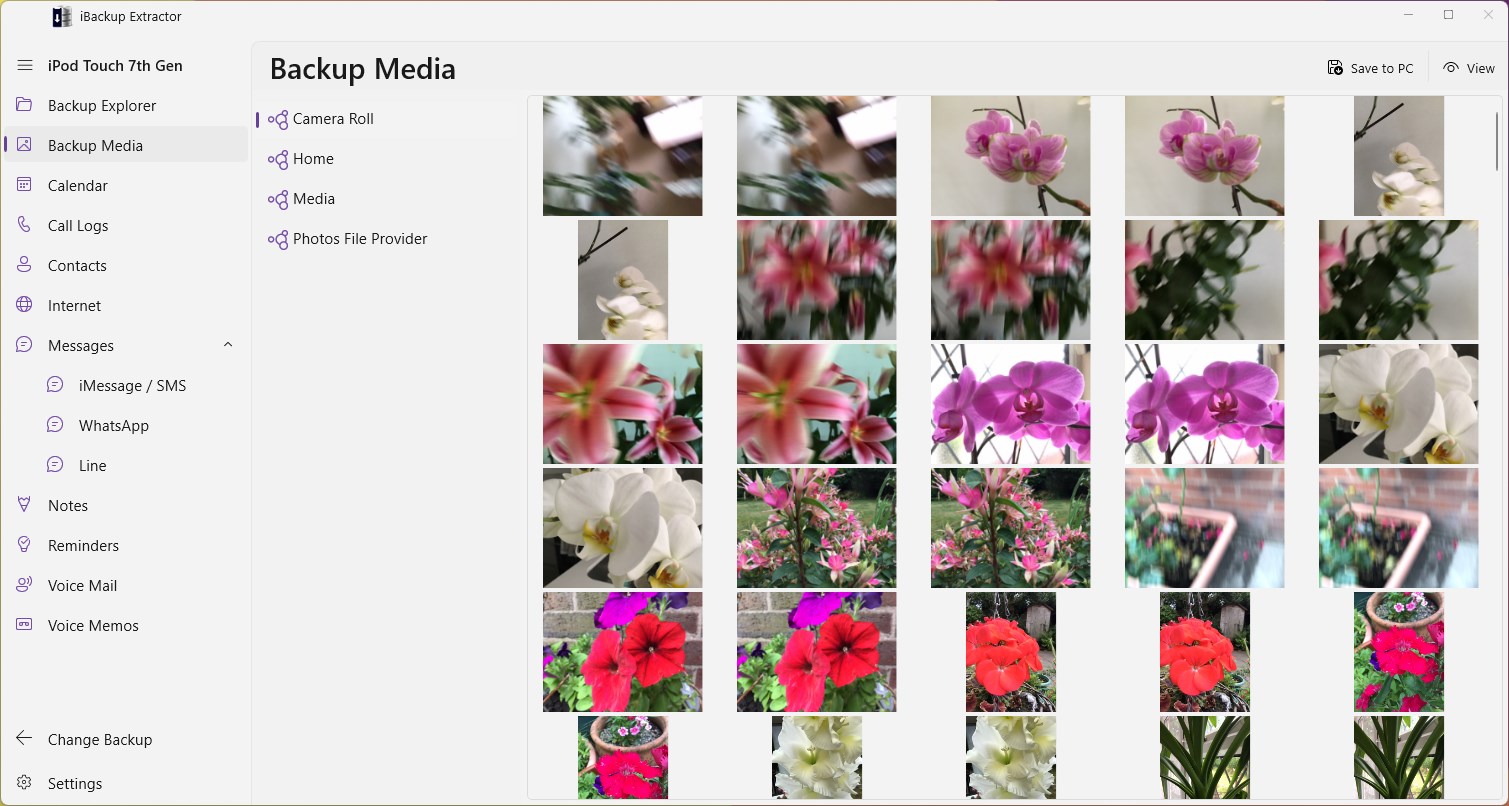Viewport: 1509px width, 806px height.
Task: Click the Notes icon in sidebar
Action: [x=25, y=505]
